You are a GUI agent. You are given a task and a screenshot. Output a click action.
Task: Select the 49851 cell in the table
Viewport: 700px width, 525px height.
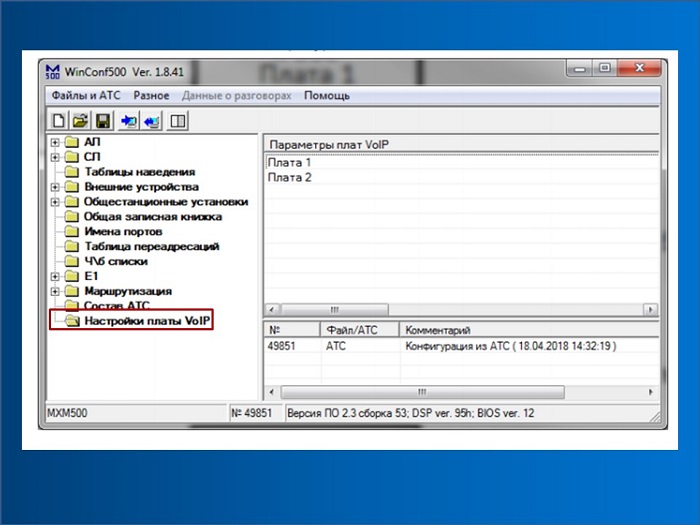[x=282, y=346]
